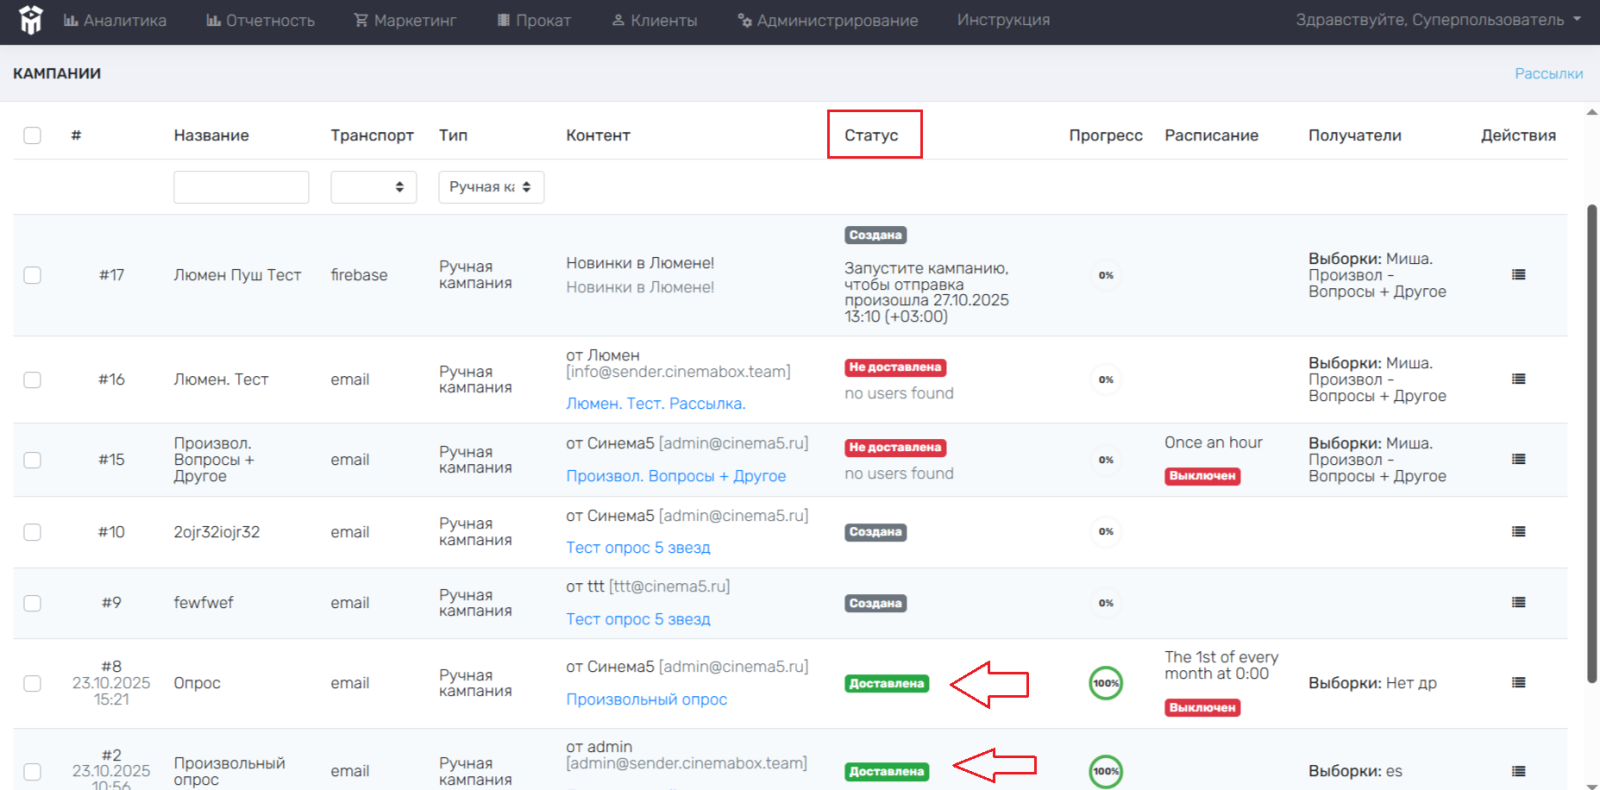Open actions menu icon for campaign #17
The width and height of the screenshot is (1600, 790).
[1518, 275]
